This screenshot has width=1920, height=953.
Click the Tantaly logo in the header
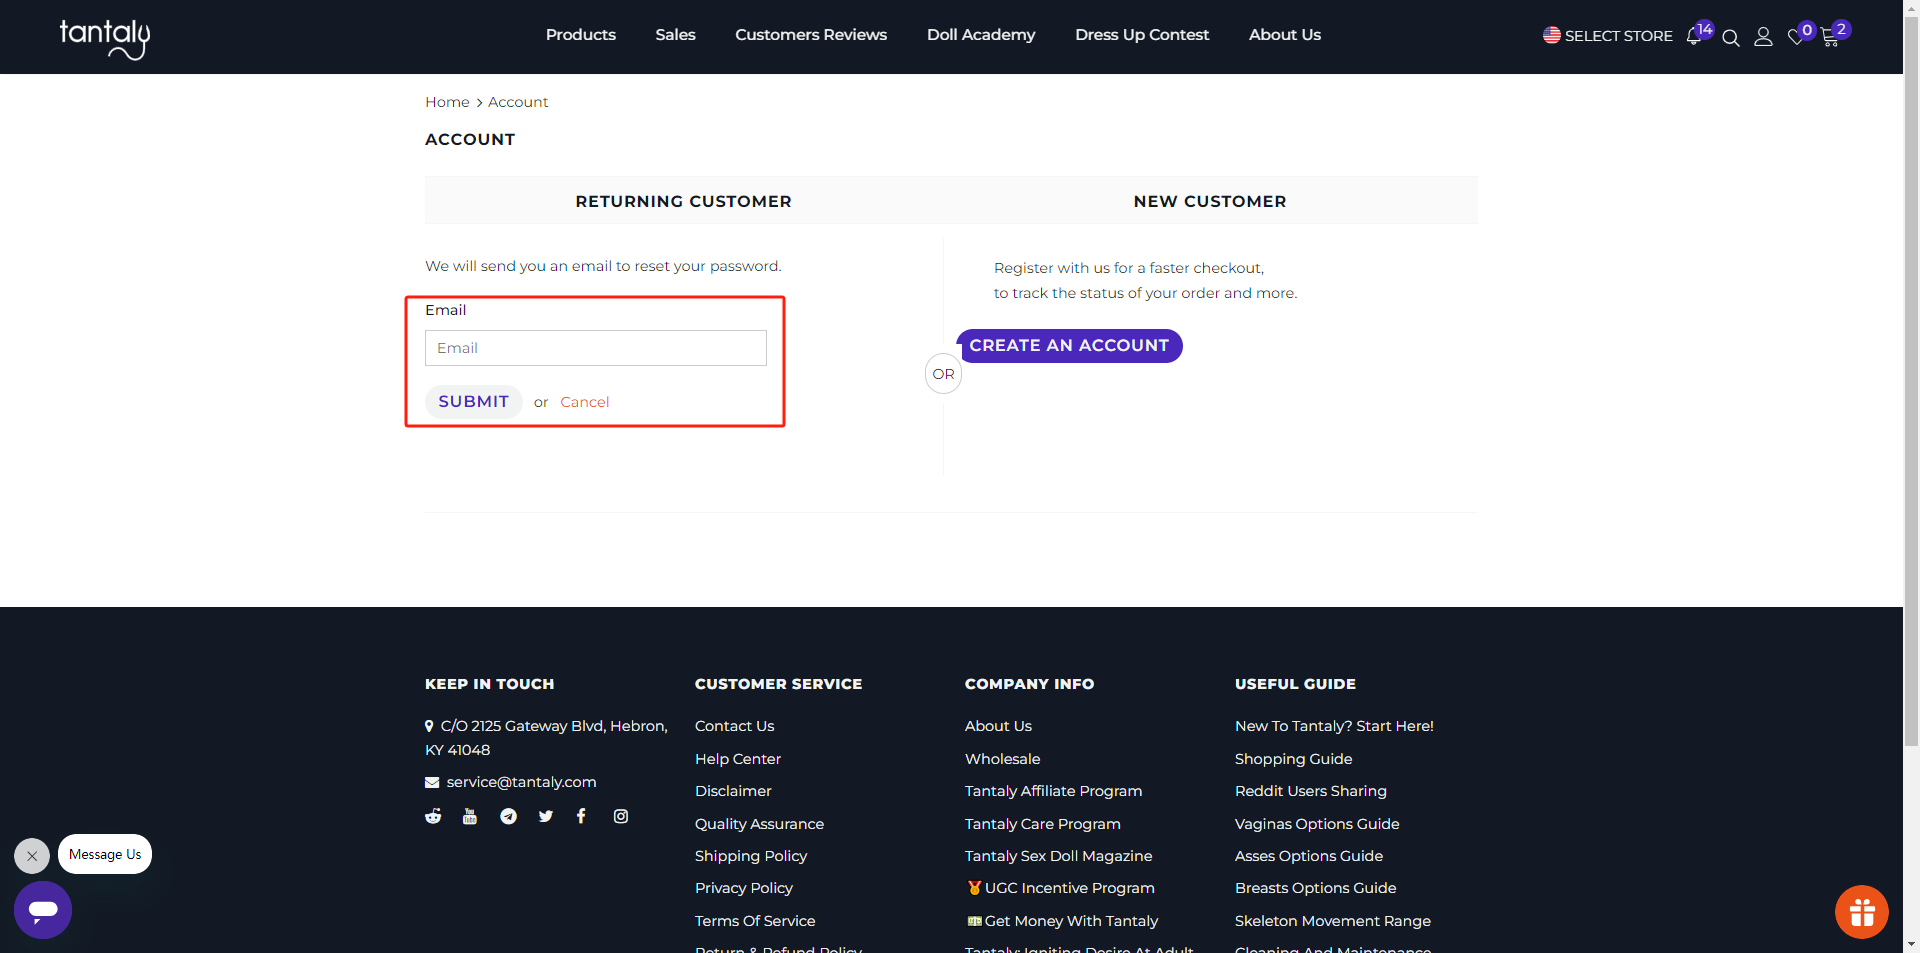click(105, 38)
